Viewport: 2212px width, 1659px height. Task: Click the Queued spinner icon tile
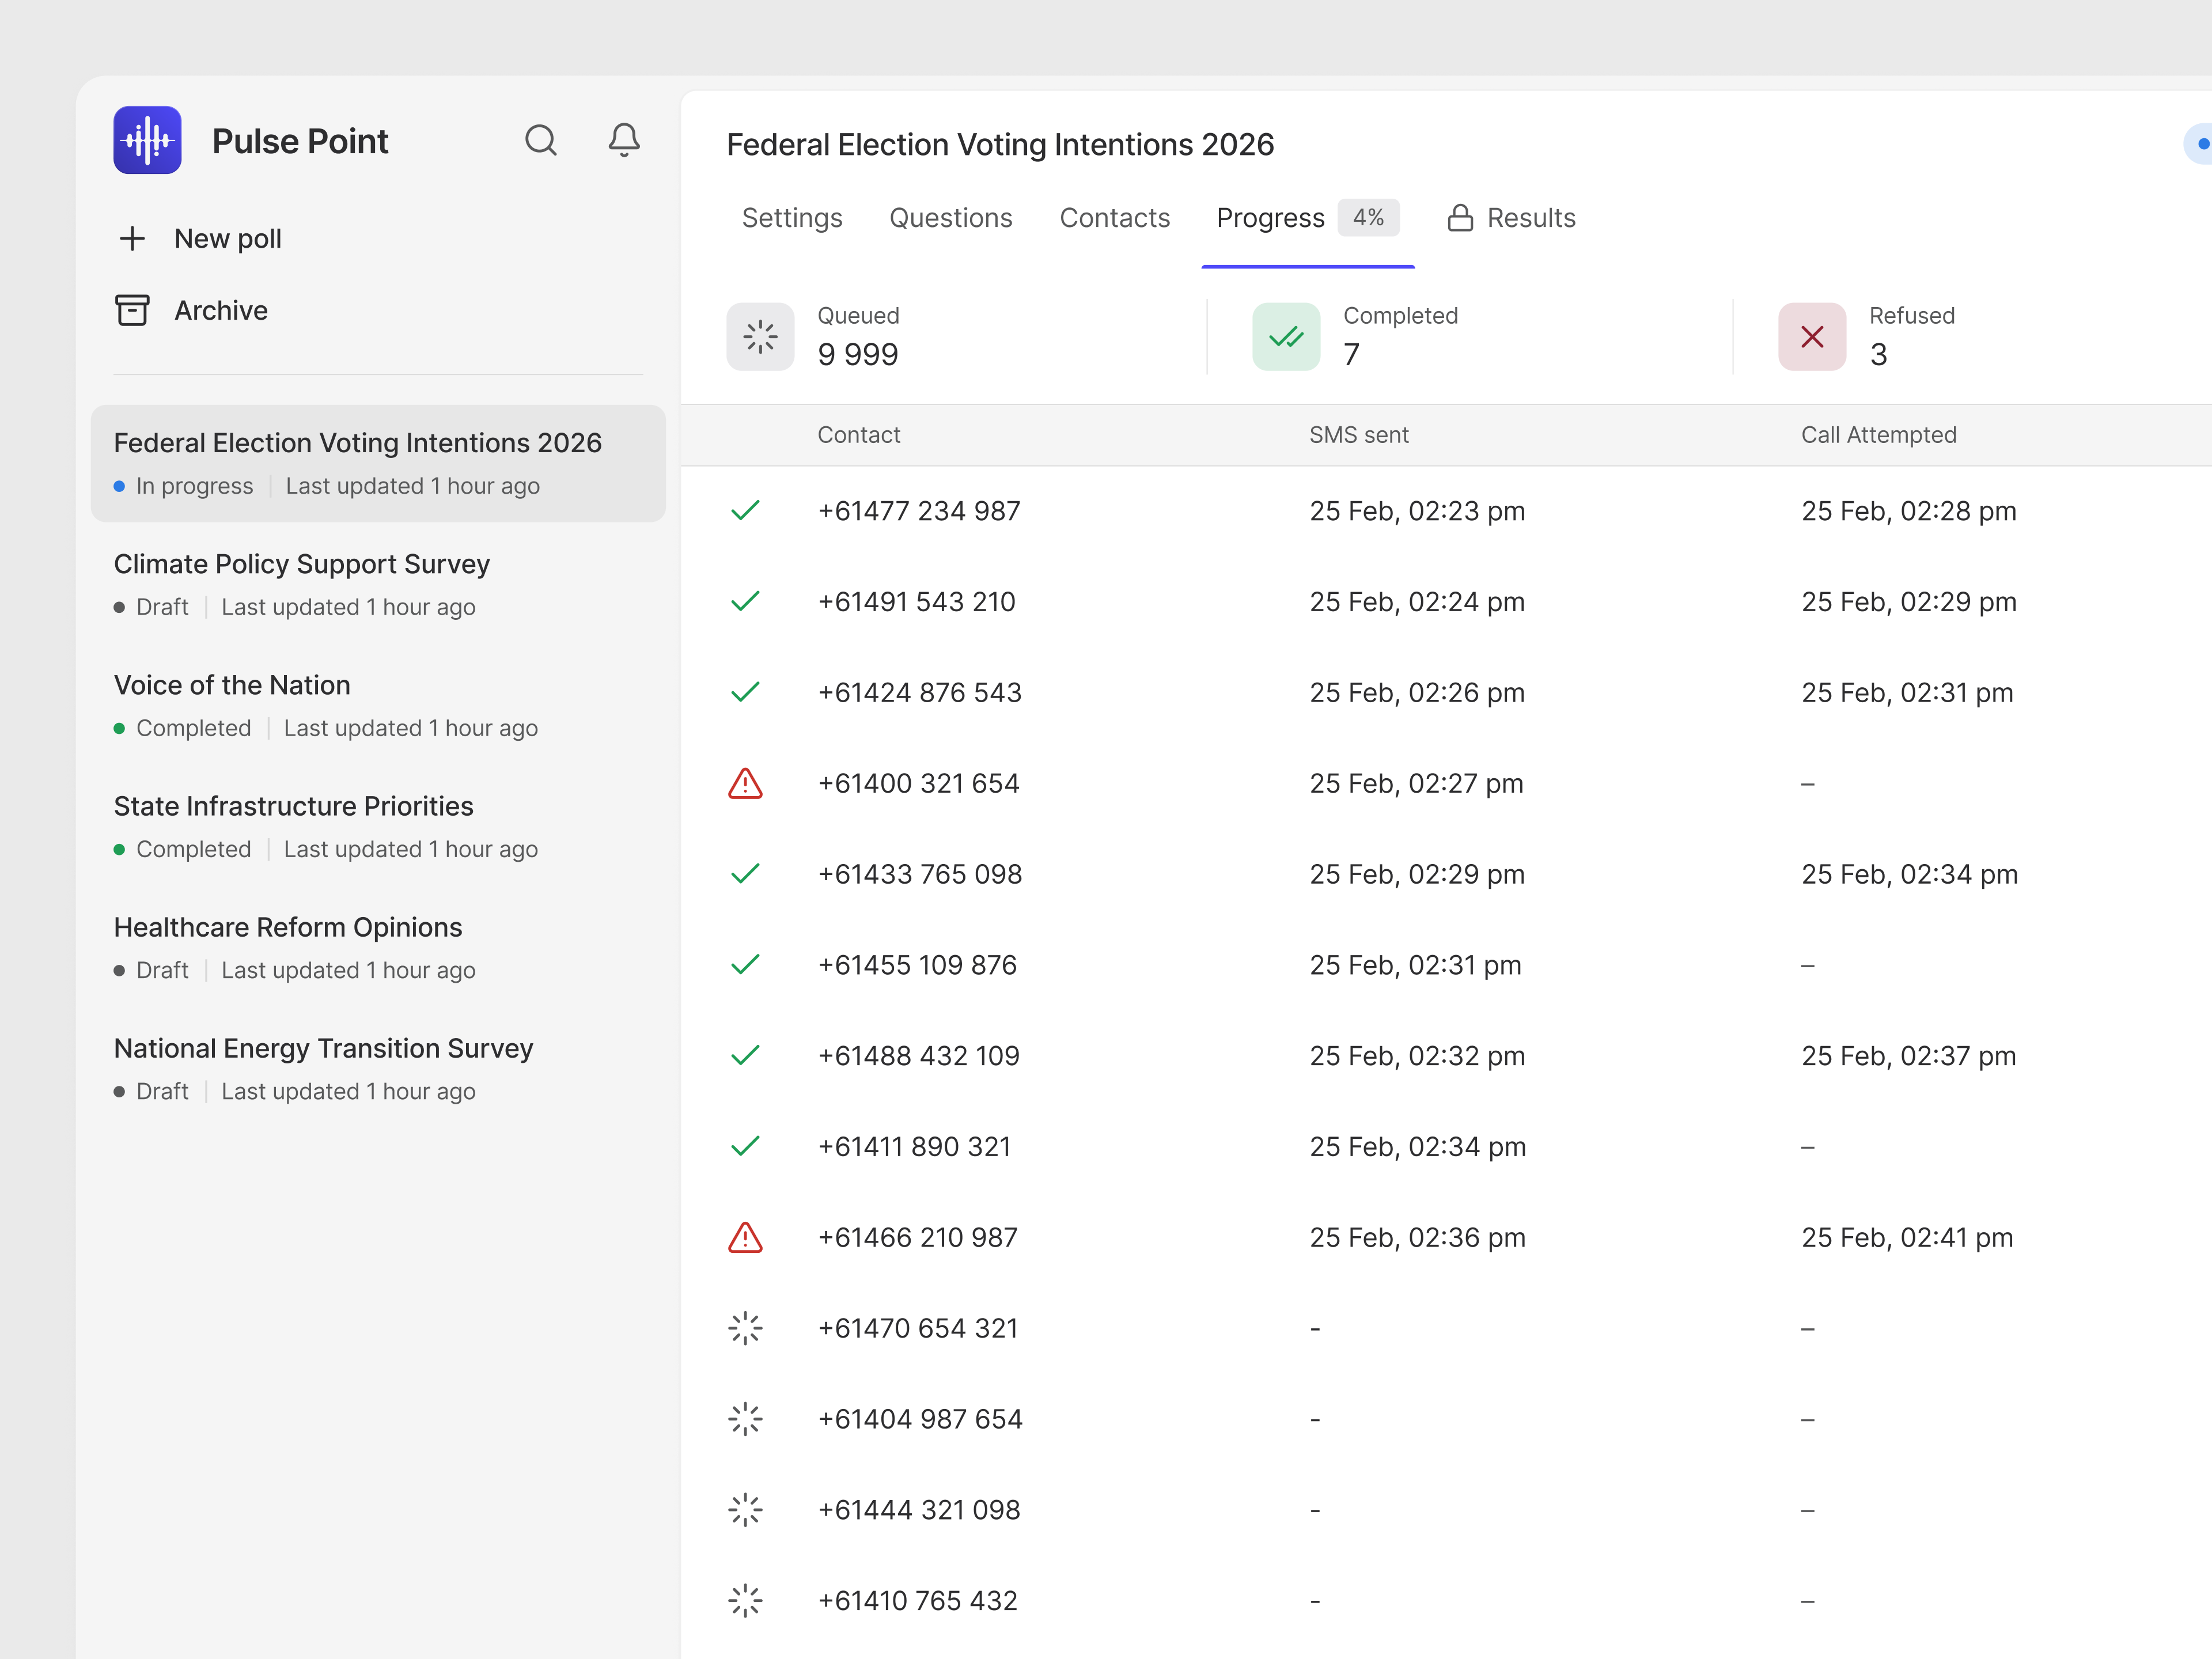click(x=760, y=337)
